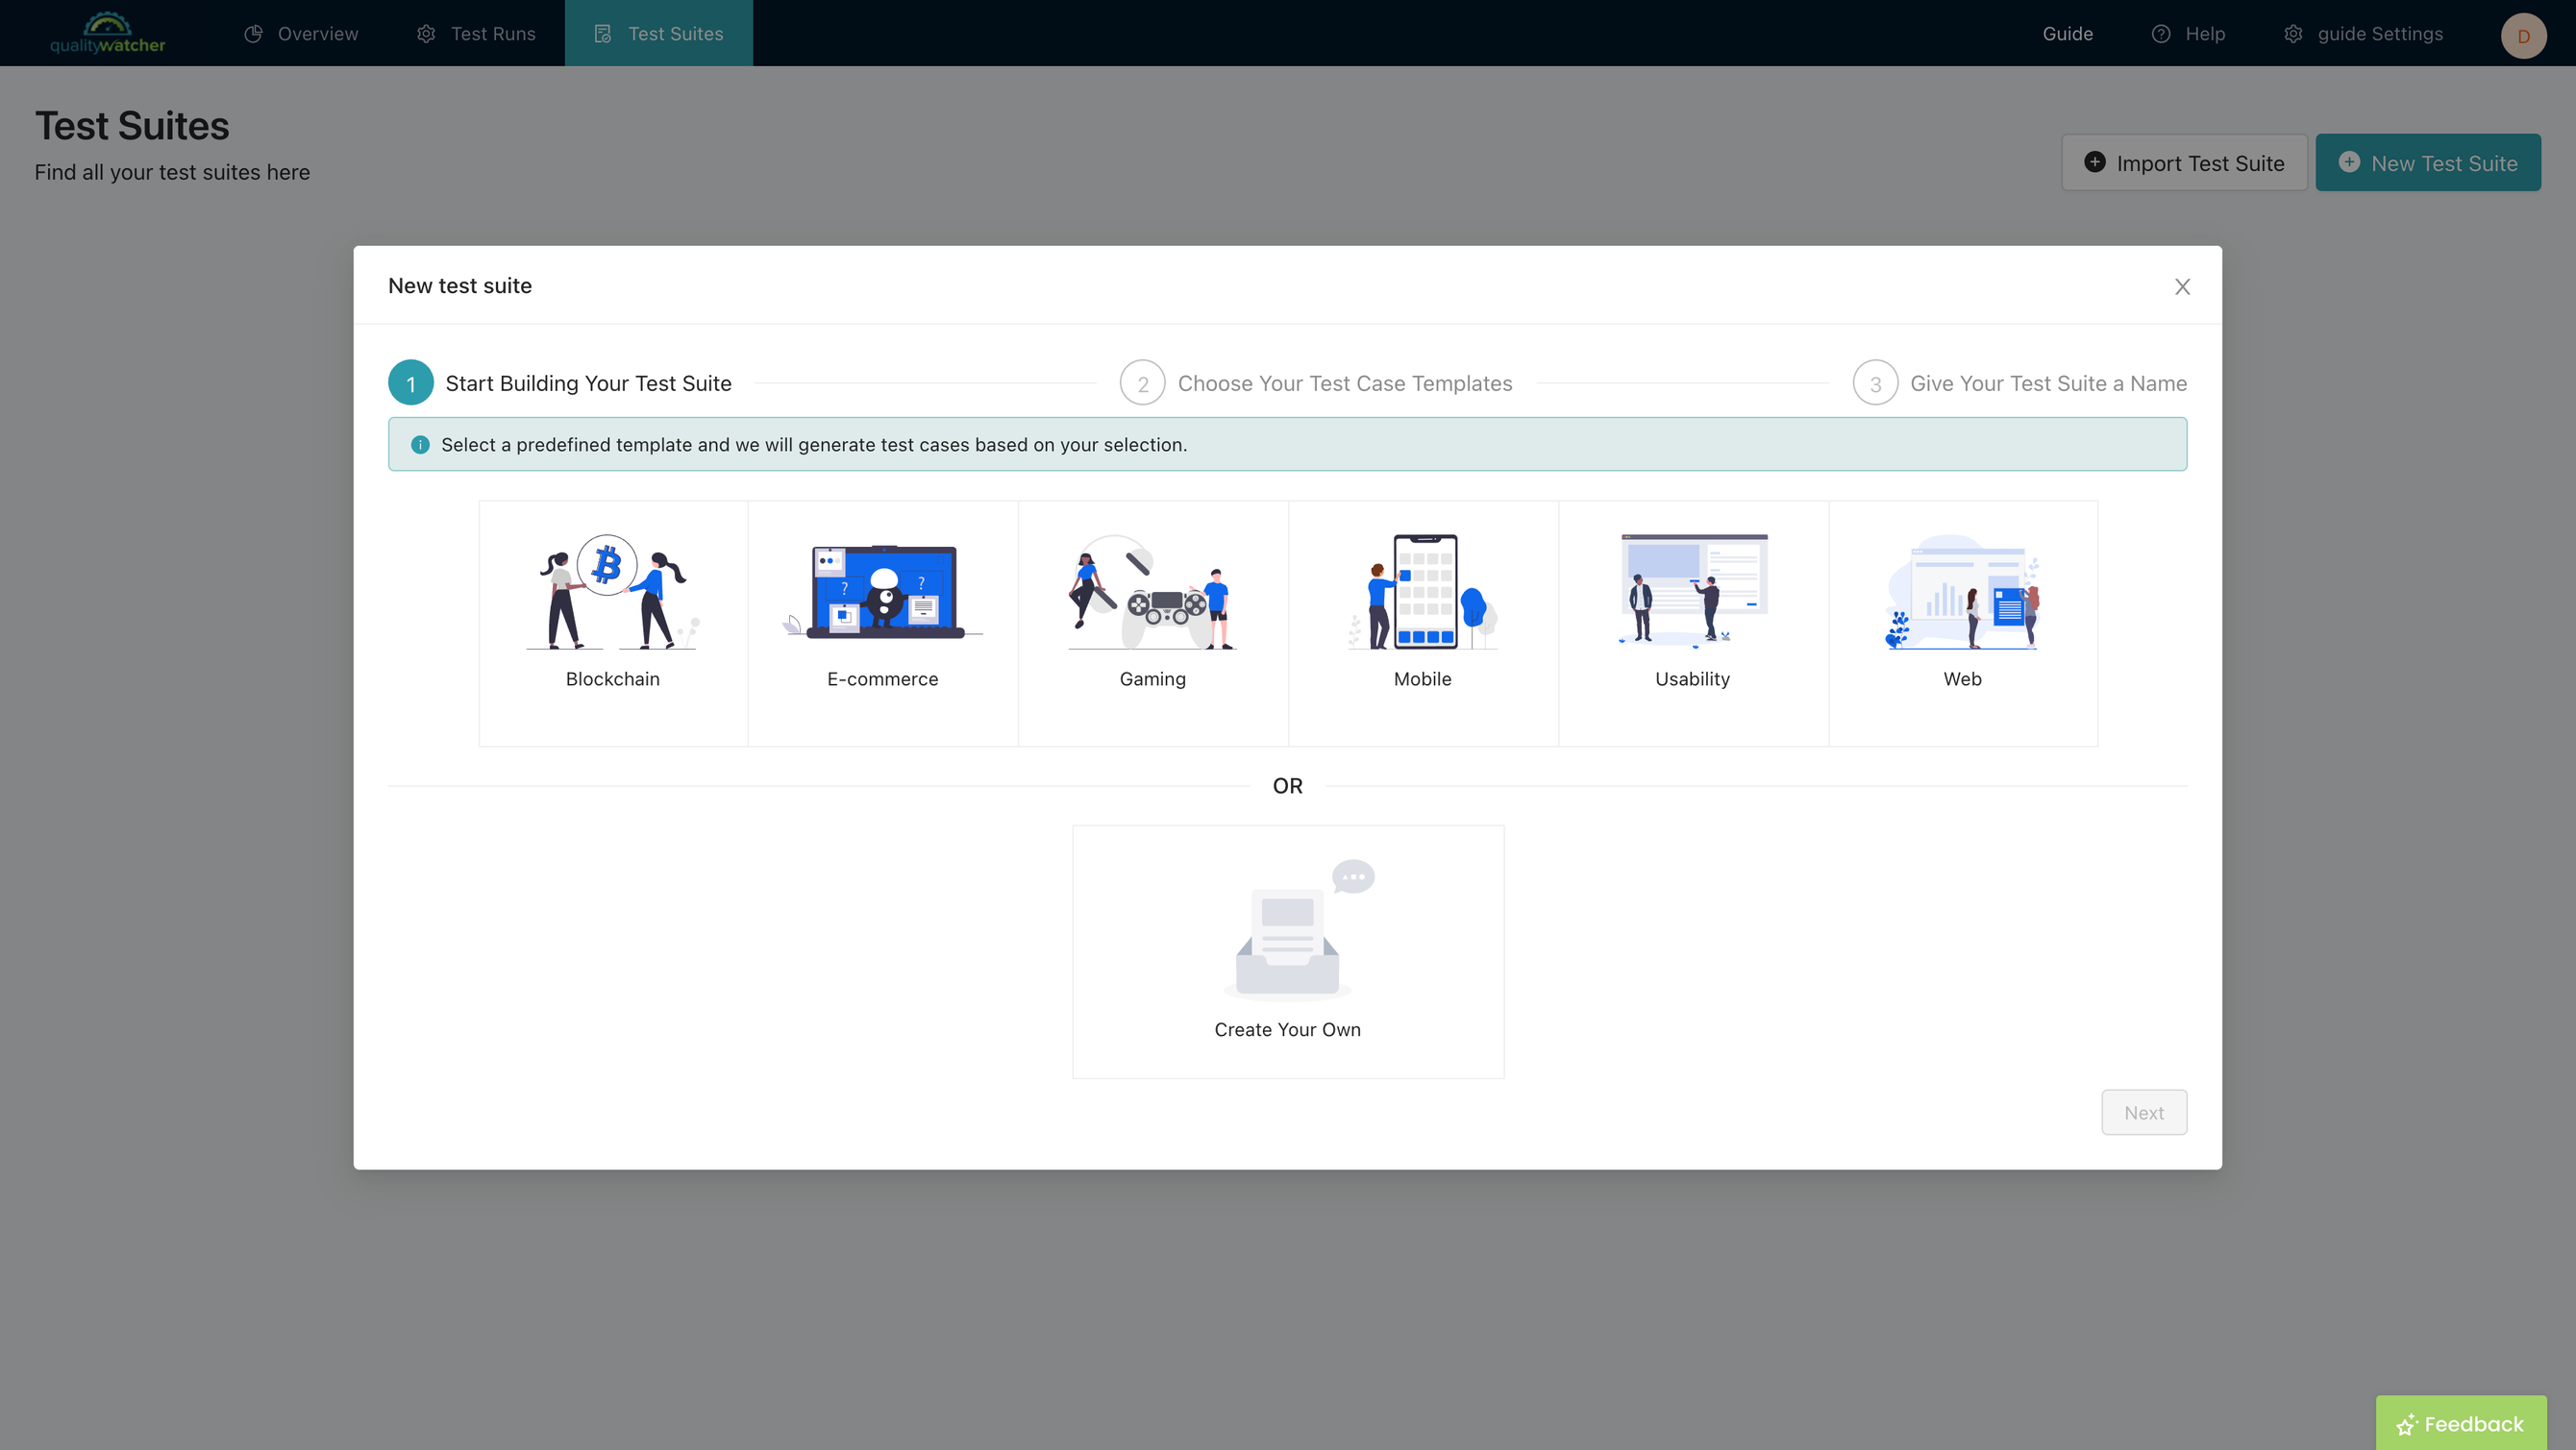Choose the E-commerce template illustration
This screenshot has width=2576, height=1450.
coord(883,591)
